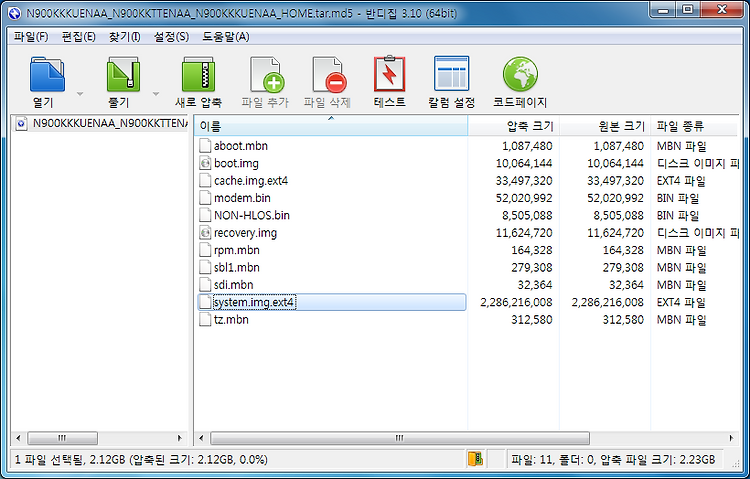Click the 2,286,216,008 compressed size cell
The width and height of the screenshot is (750, 479).
pyautogui.click(x=516, y=302)
